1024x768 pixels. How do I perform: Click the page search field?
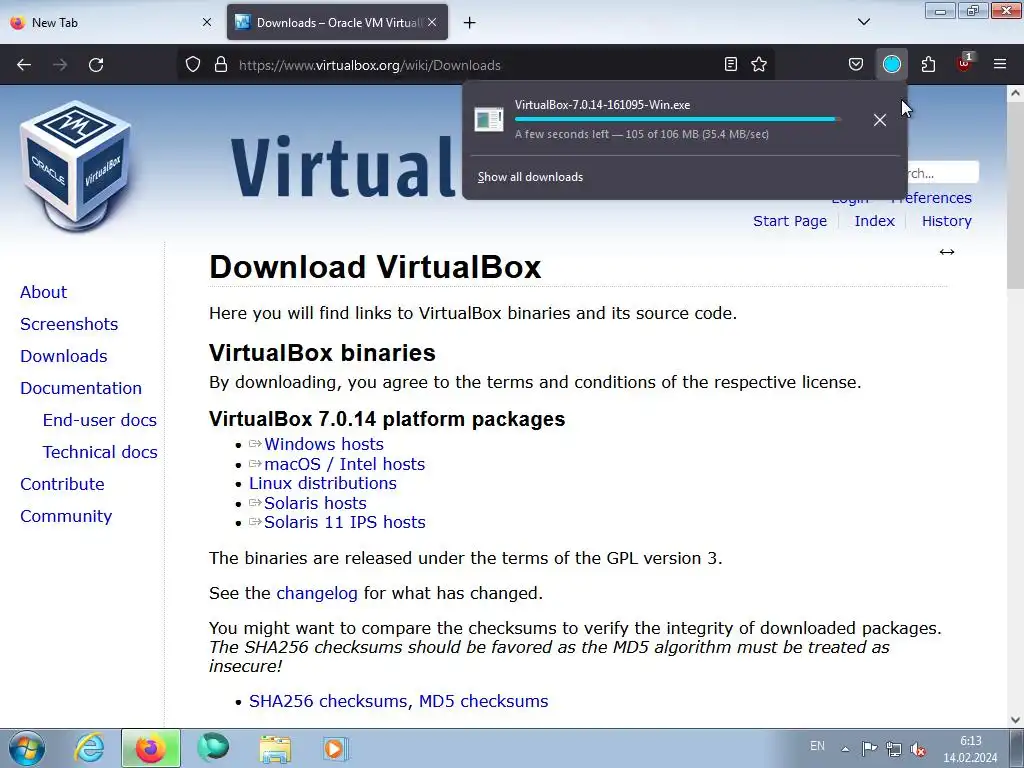[x=942, y=173]
